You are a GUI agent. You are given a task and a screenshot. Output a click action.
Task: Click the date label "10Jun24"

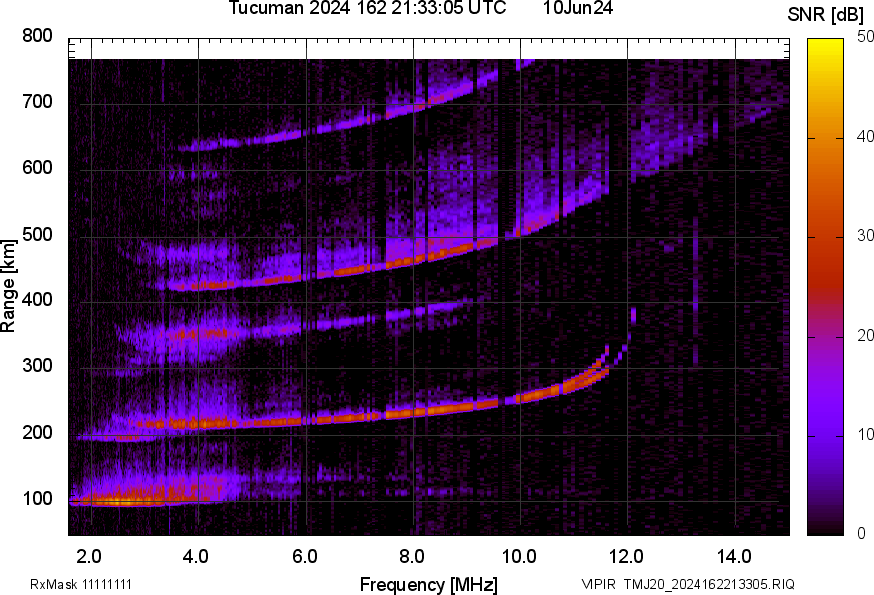click(x=578, y=8)
